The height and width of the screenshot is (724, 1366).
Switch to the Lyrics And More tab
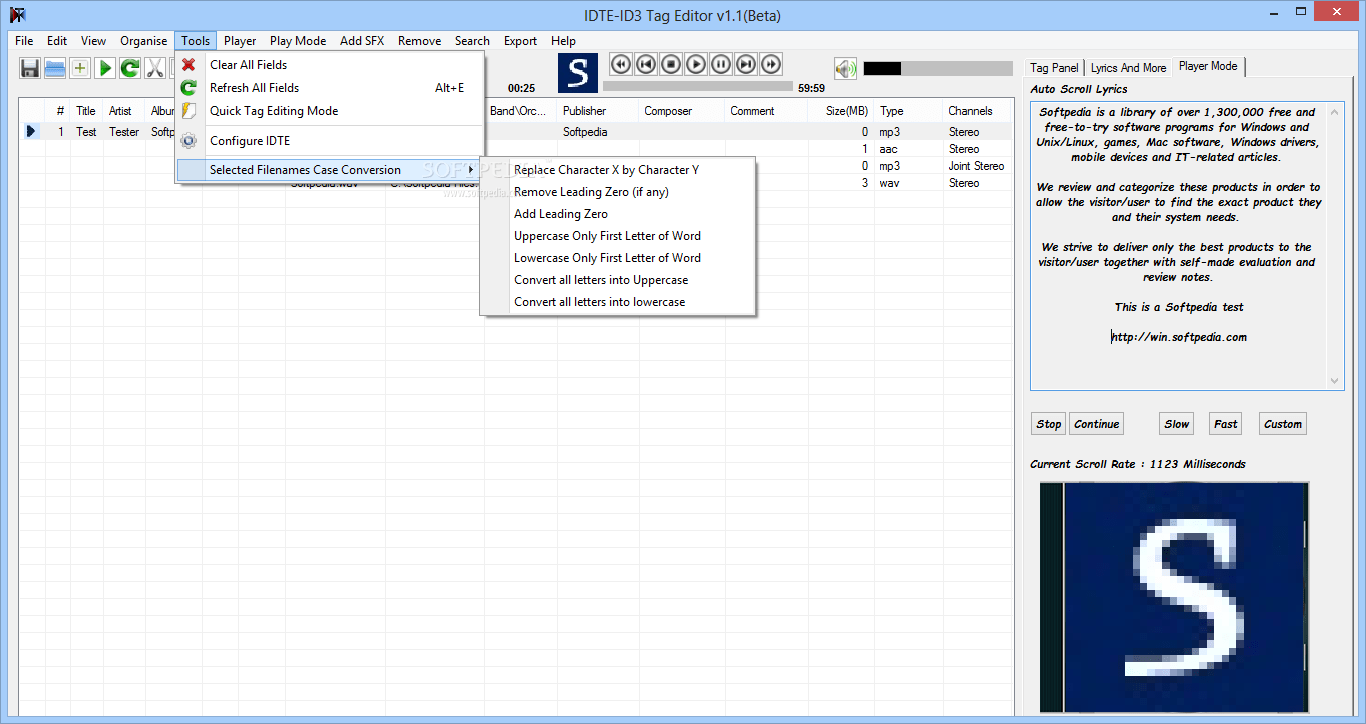pos(1128,67)
